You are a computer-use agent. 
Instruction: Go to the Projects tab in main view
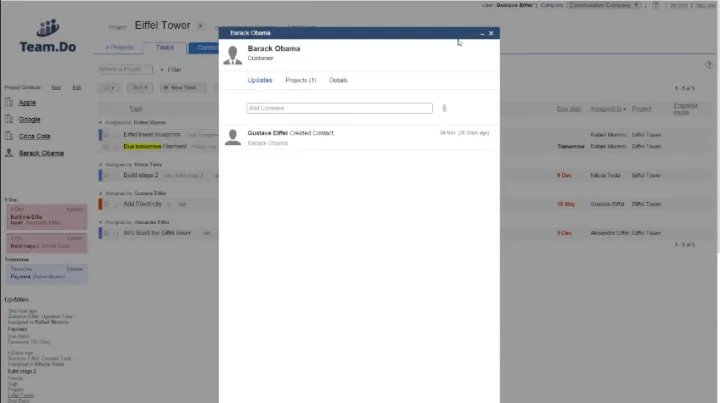(119, 47)
